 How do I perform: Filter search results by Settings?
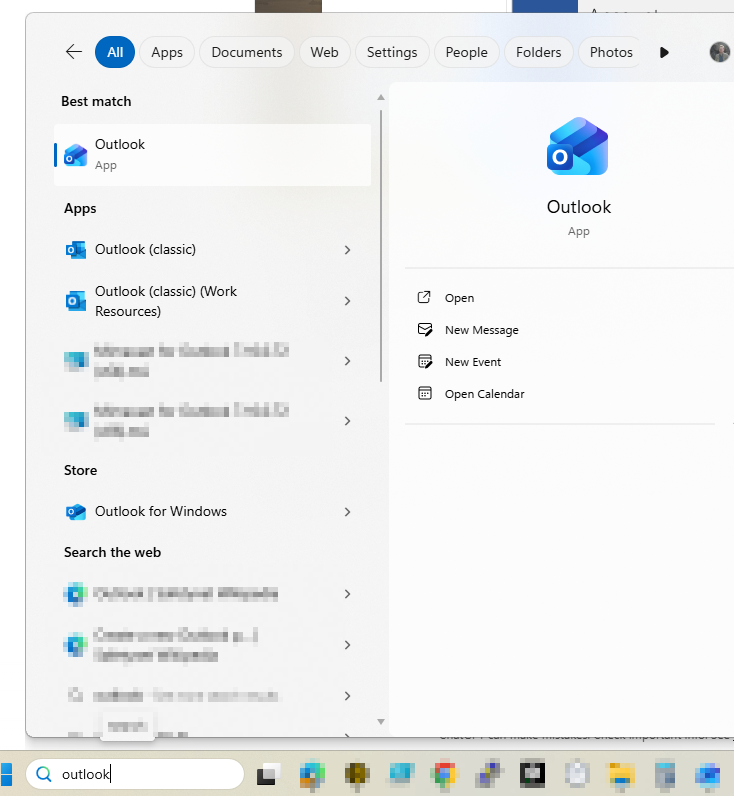pyautogui.click(x=391, y=52)
